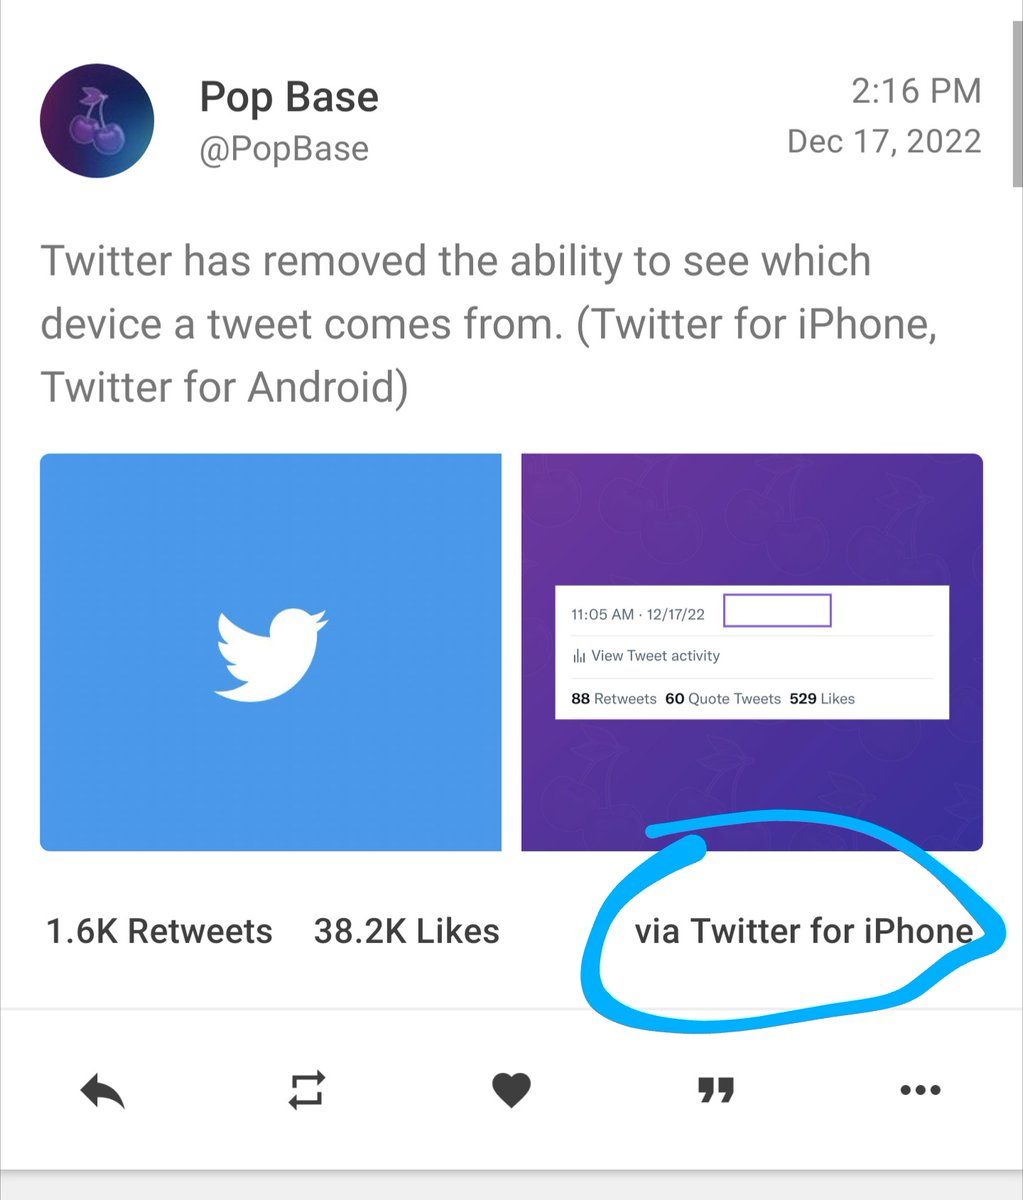Like the tweet with the heart icon
This screenshot has height=1200, width=1023.
[x=511, y=1090]
